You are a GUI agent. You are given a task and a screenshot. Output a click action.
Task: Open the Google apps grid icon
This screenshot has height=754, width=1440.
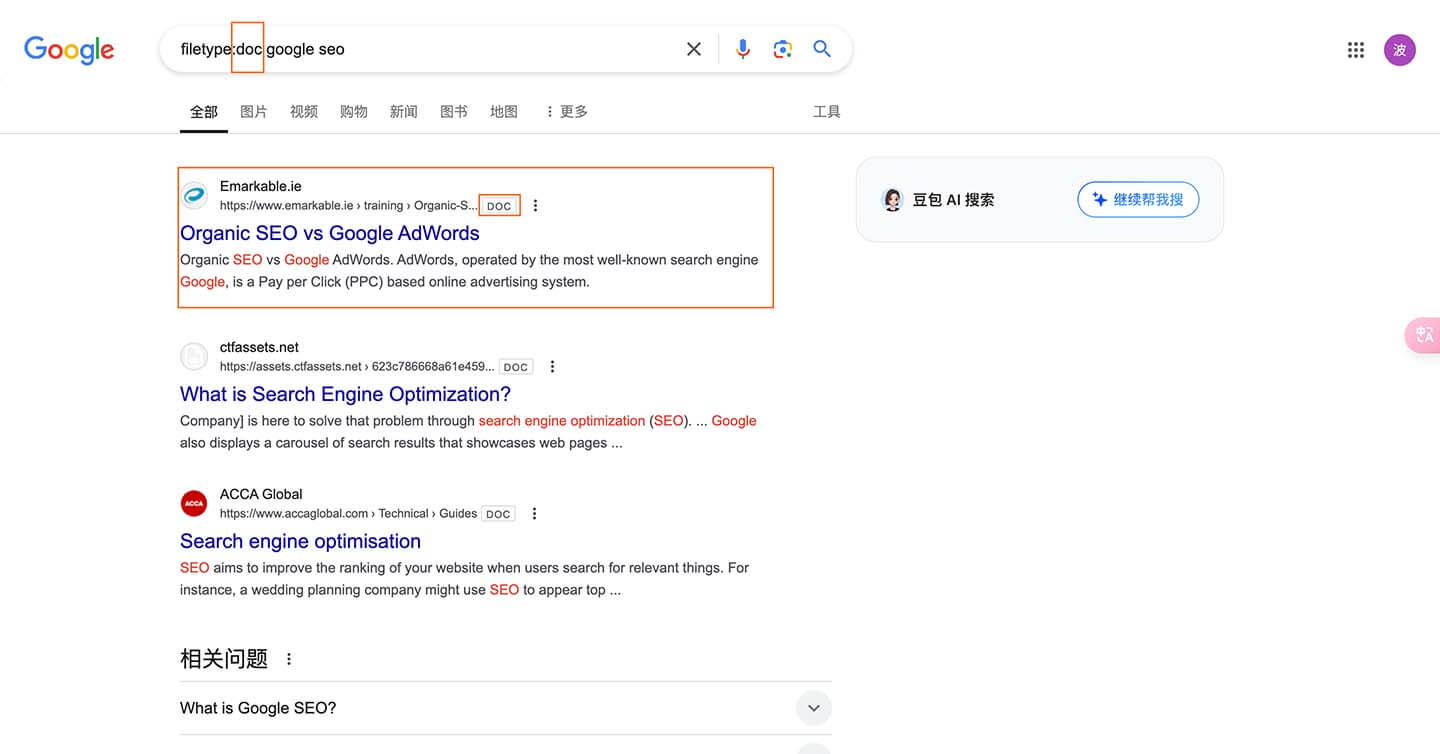(1356, 50)
